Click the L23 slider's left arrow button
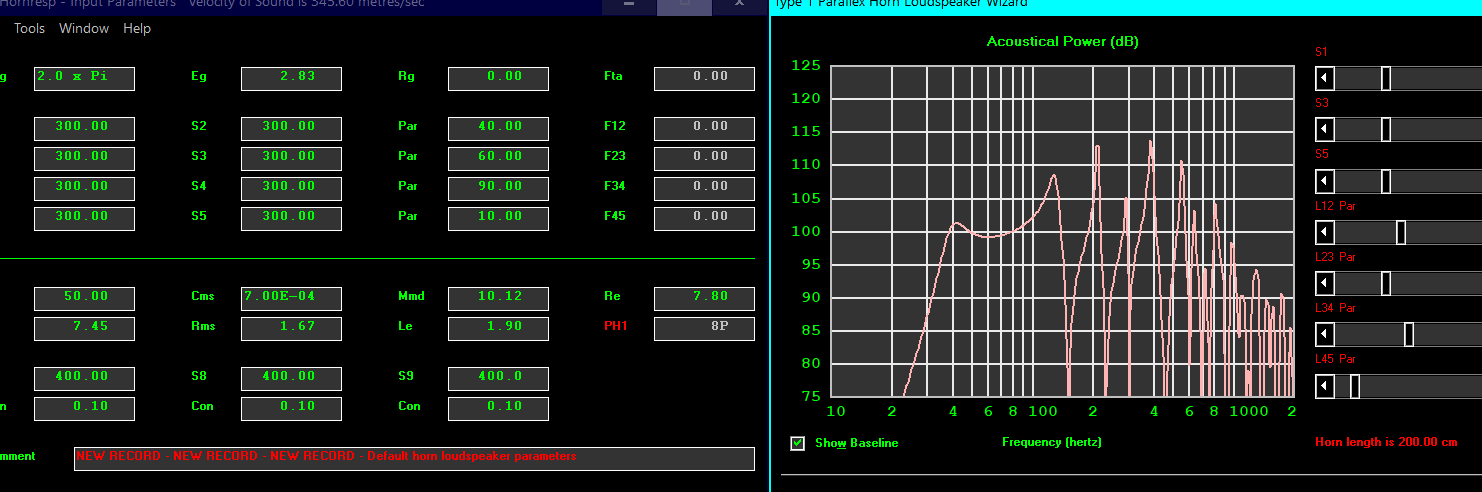Screen dimensions: 1482x492 [x=1325, y=284]
